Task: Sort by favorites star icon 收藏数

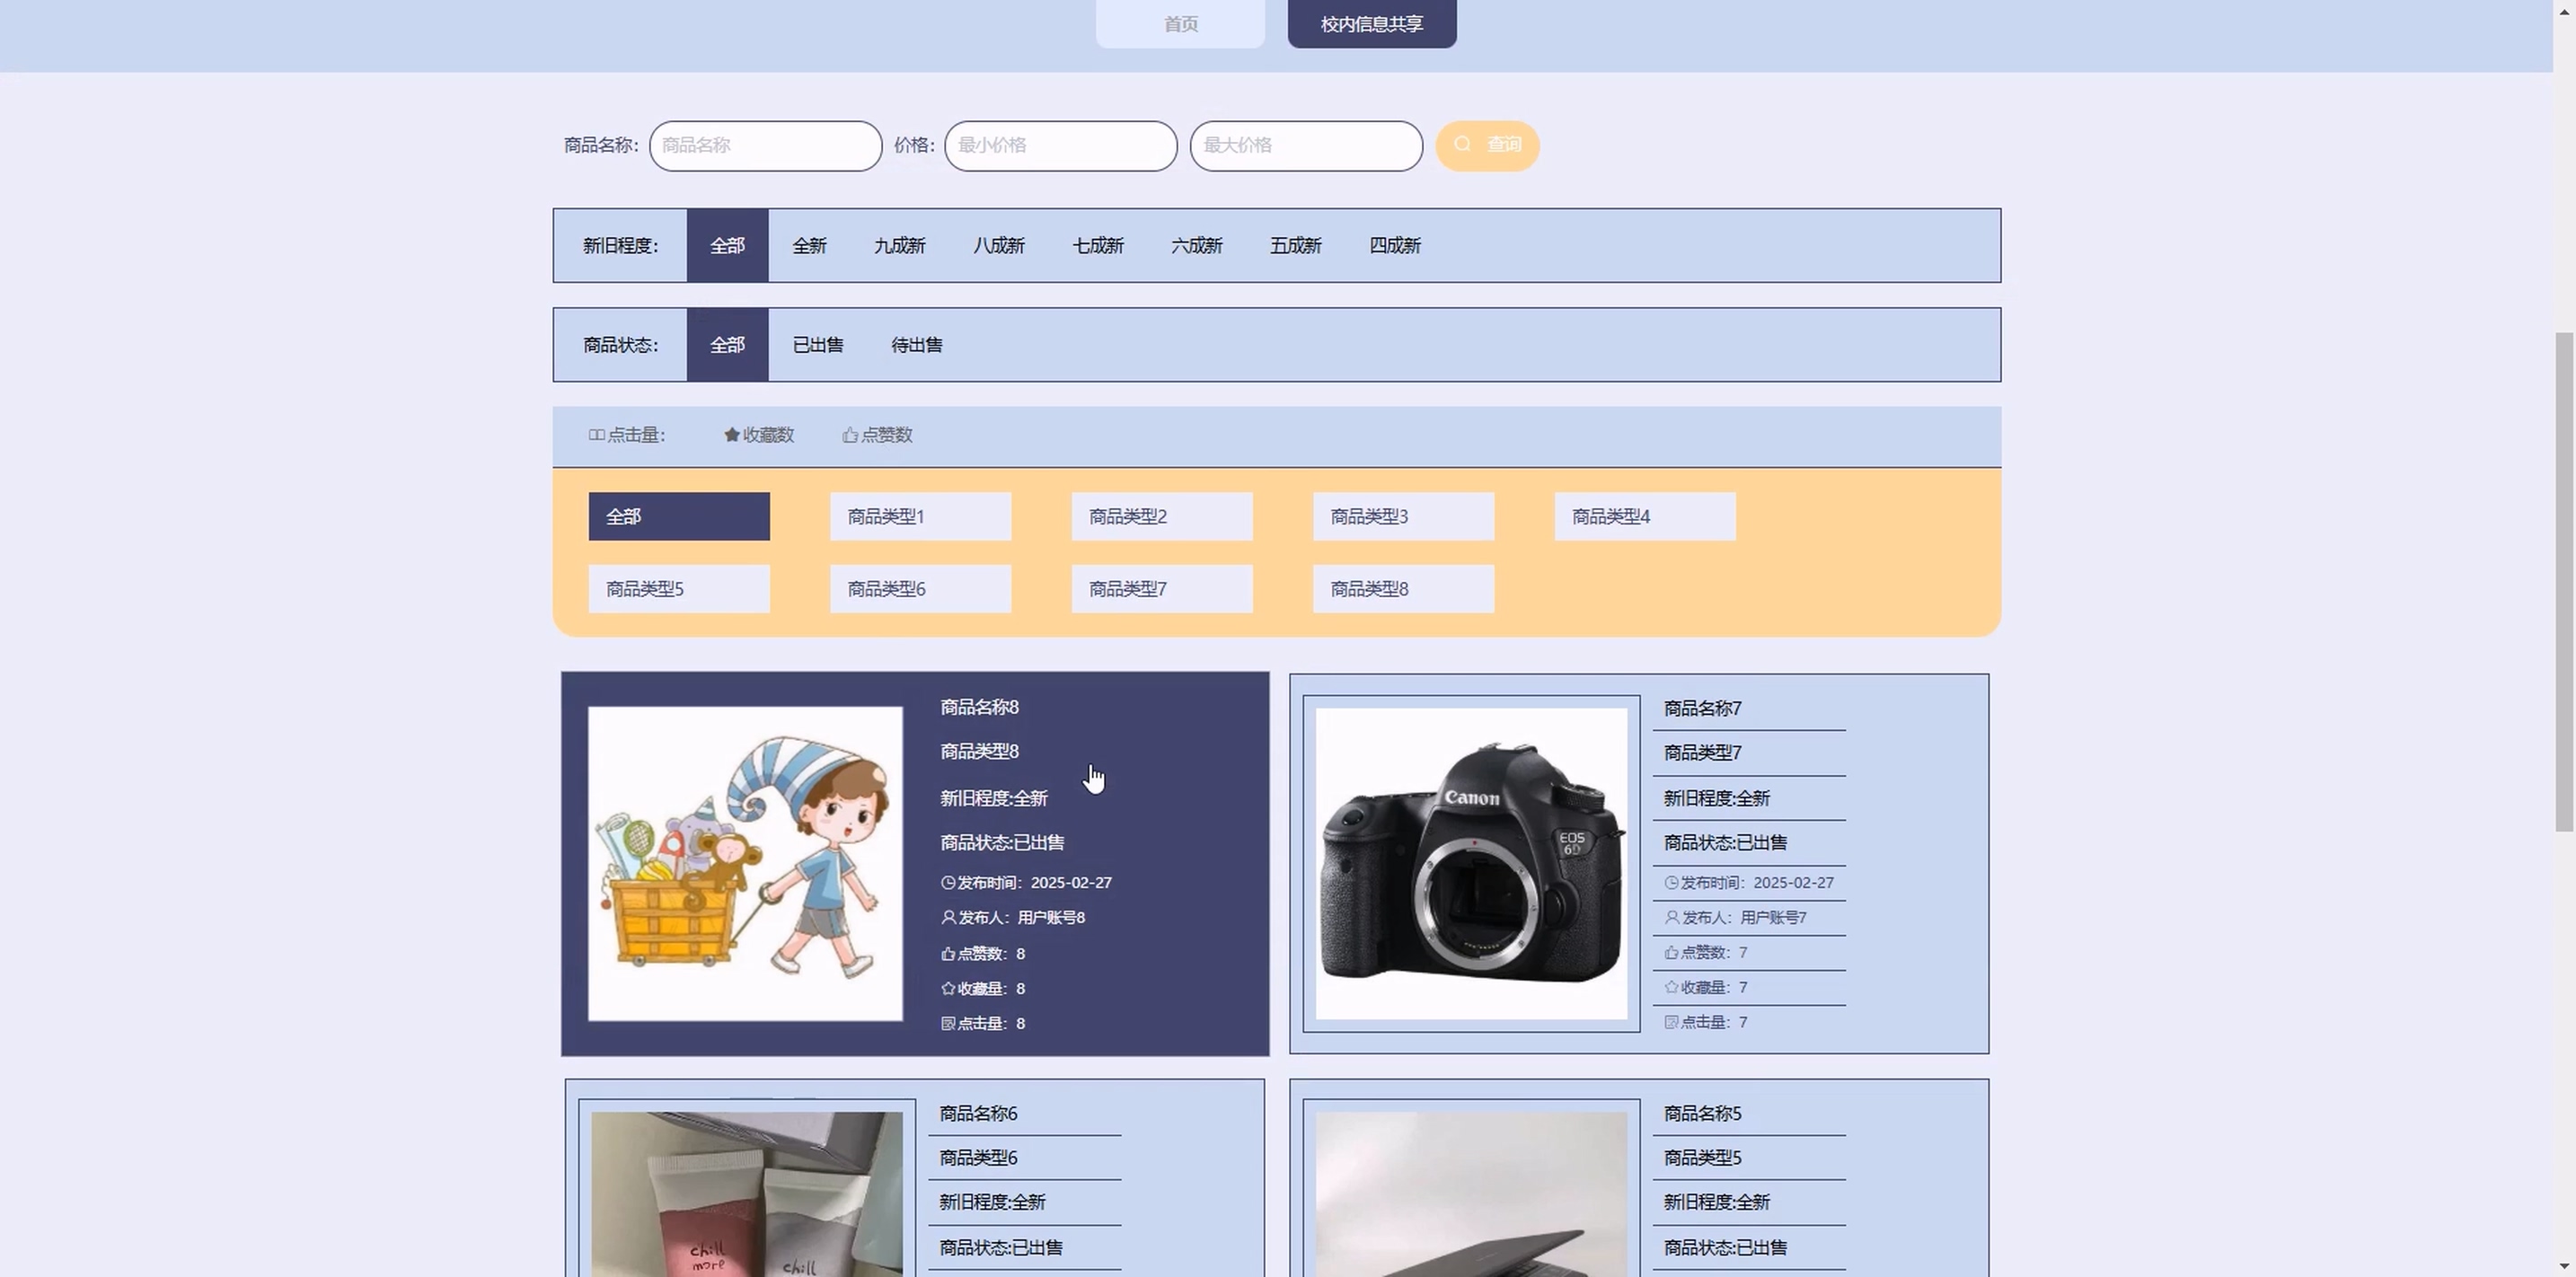Action: 732,435
